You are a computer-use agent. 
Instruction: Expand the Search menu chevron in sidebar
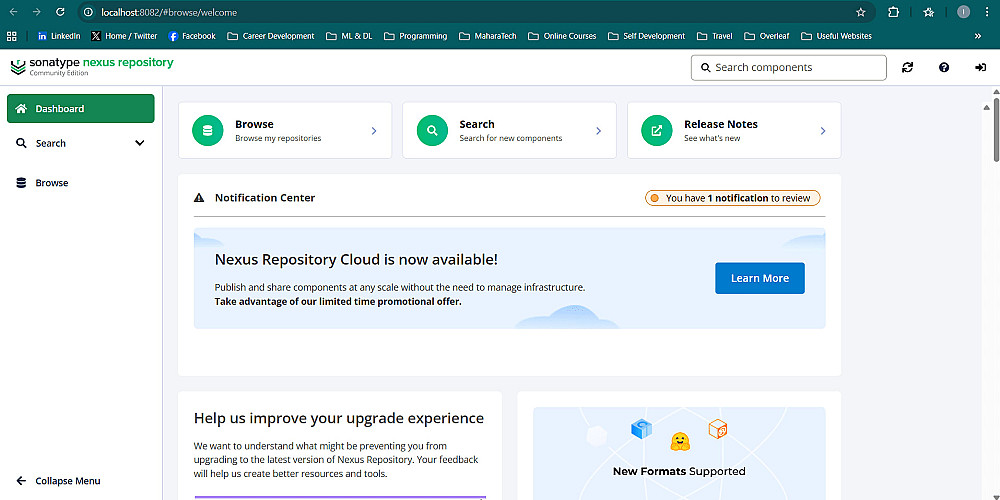139,143
